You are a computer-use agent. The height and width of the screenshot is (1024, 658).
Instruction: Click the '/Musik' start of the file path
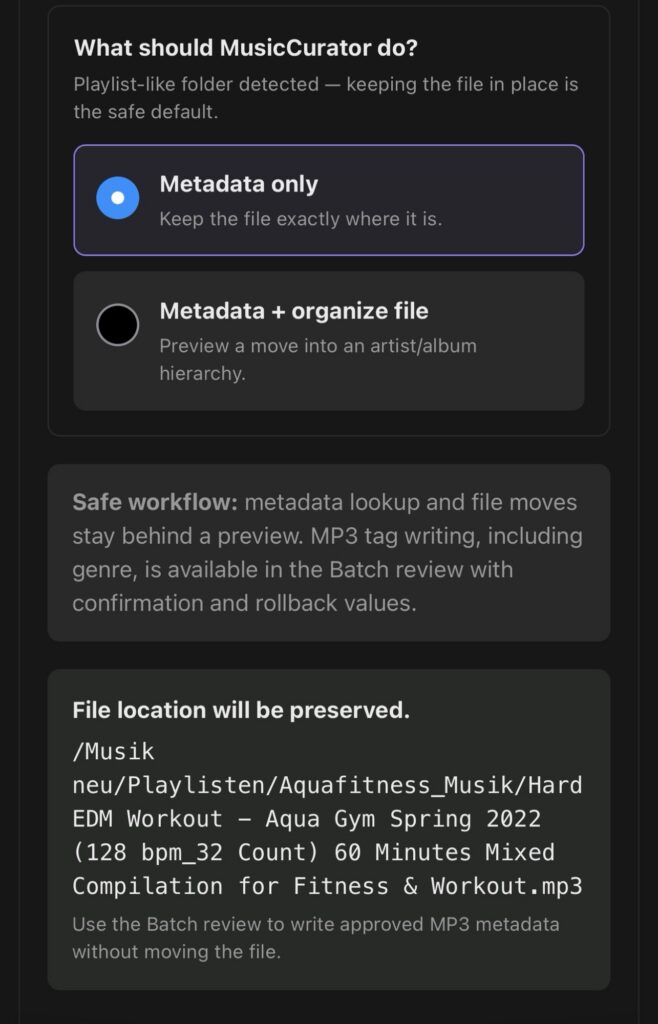[114, 751]
